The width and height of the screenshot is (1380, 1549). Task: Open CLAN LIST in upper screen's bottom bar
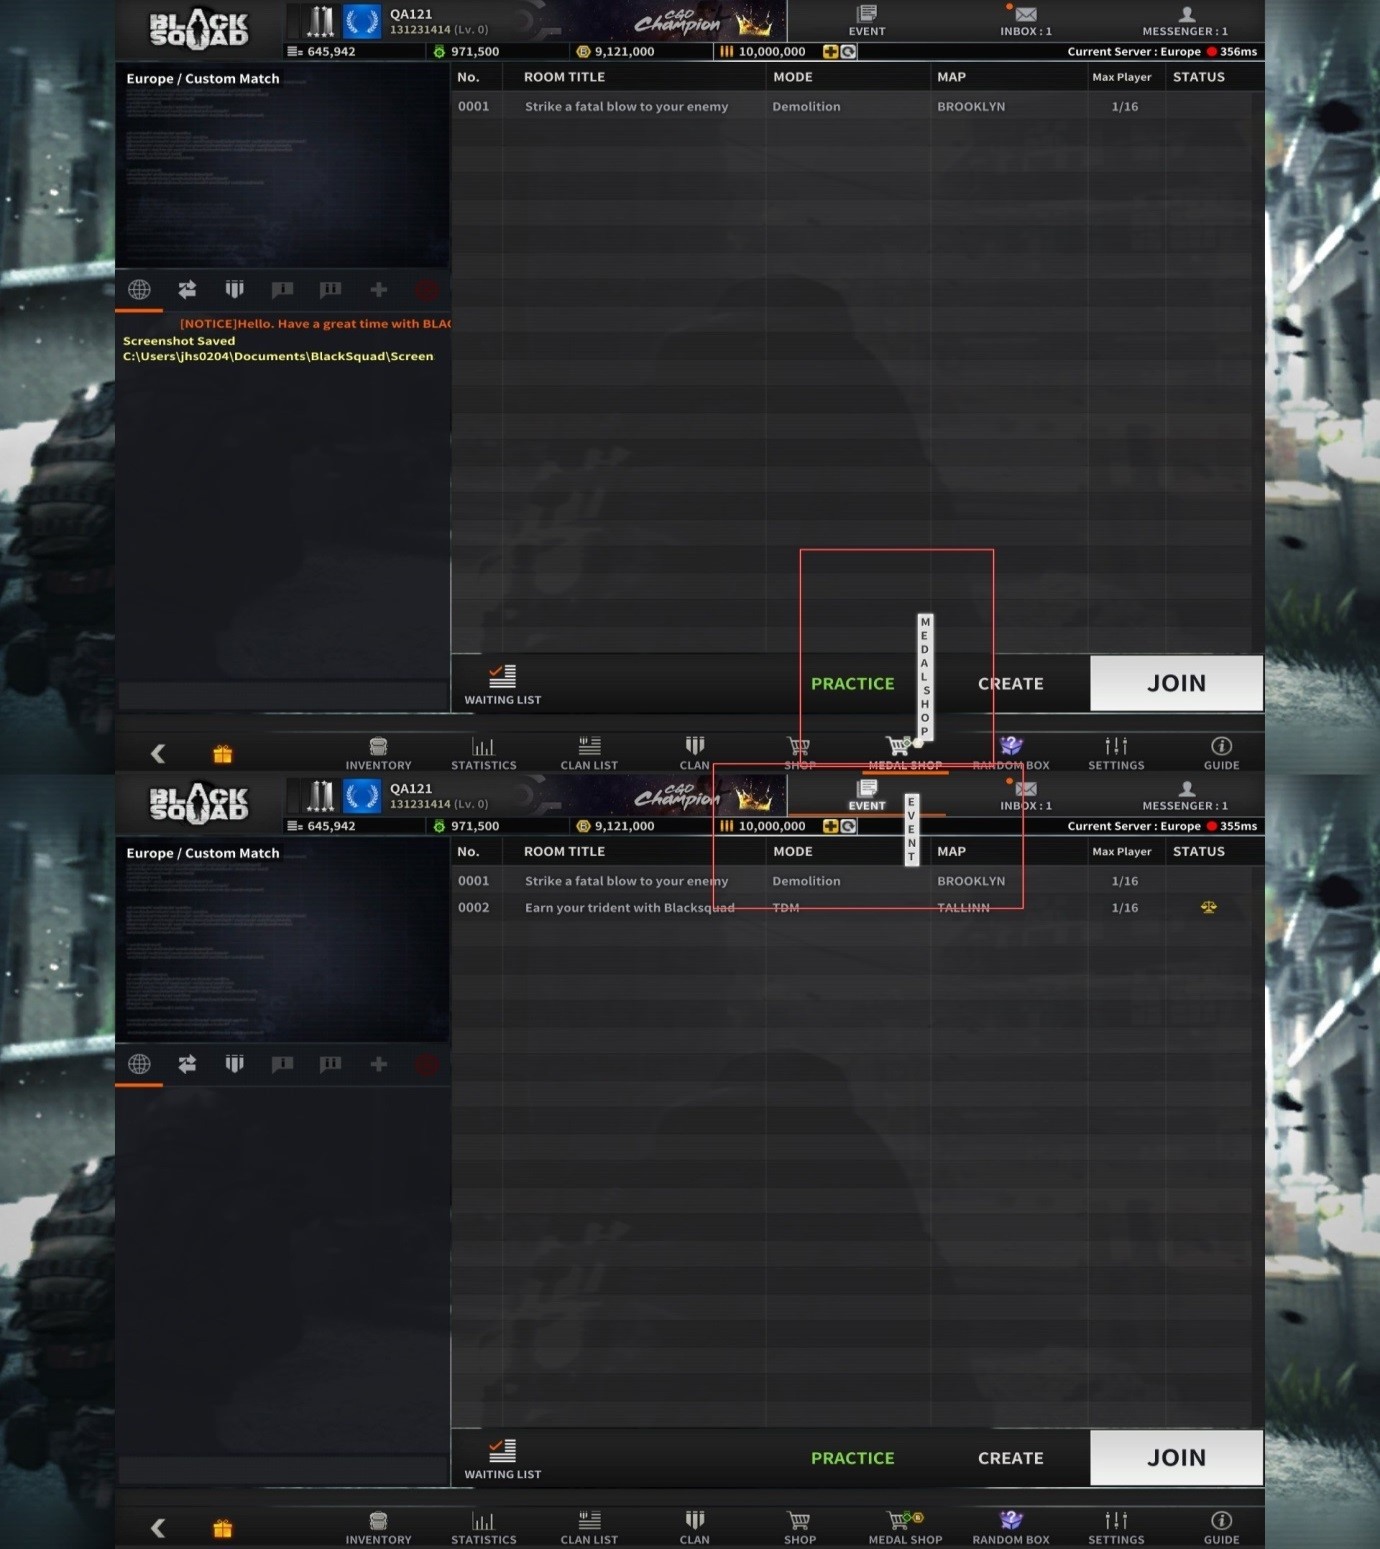[x=589, y=753]
